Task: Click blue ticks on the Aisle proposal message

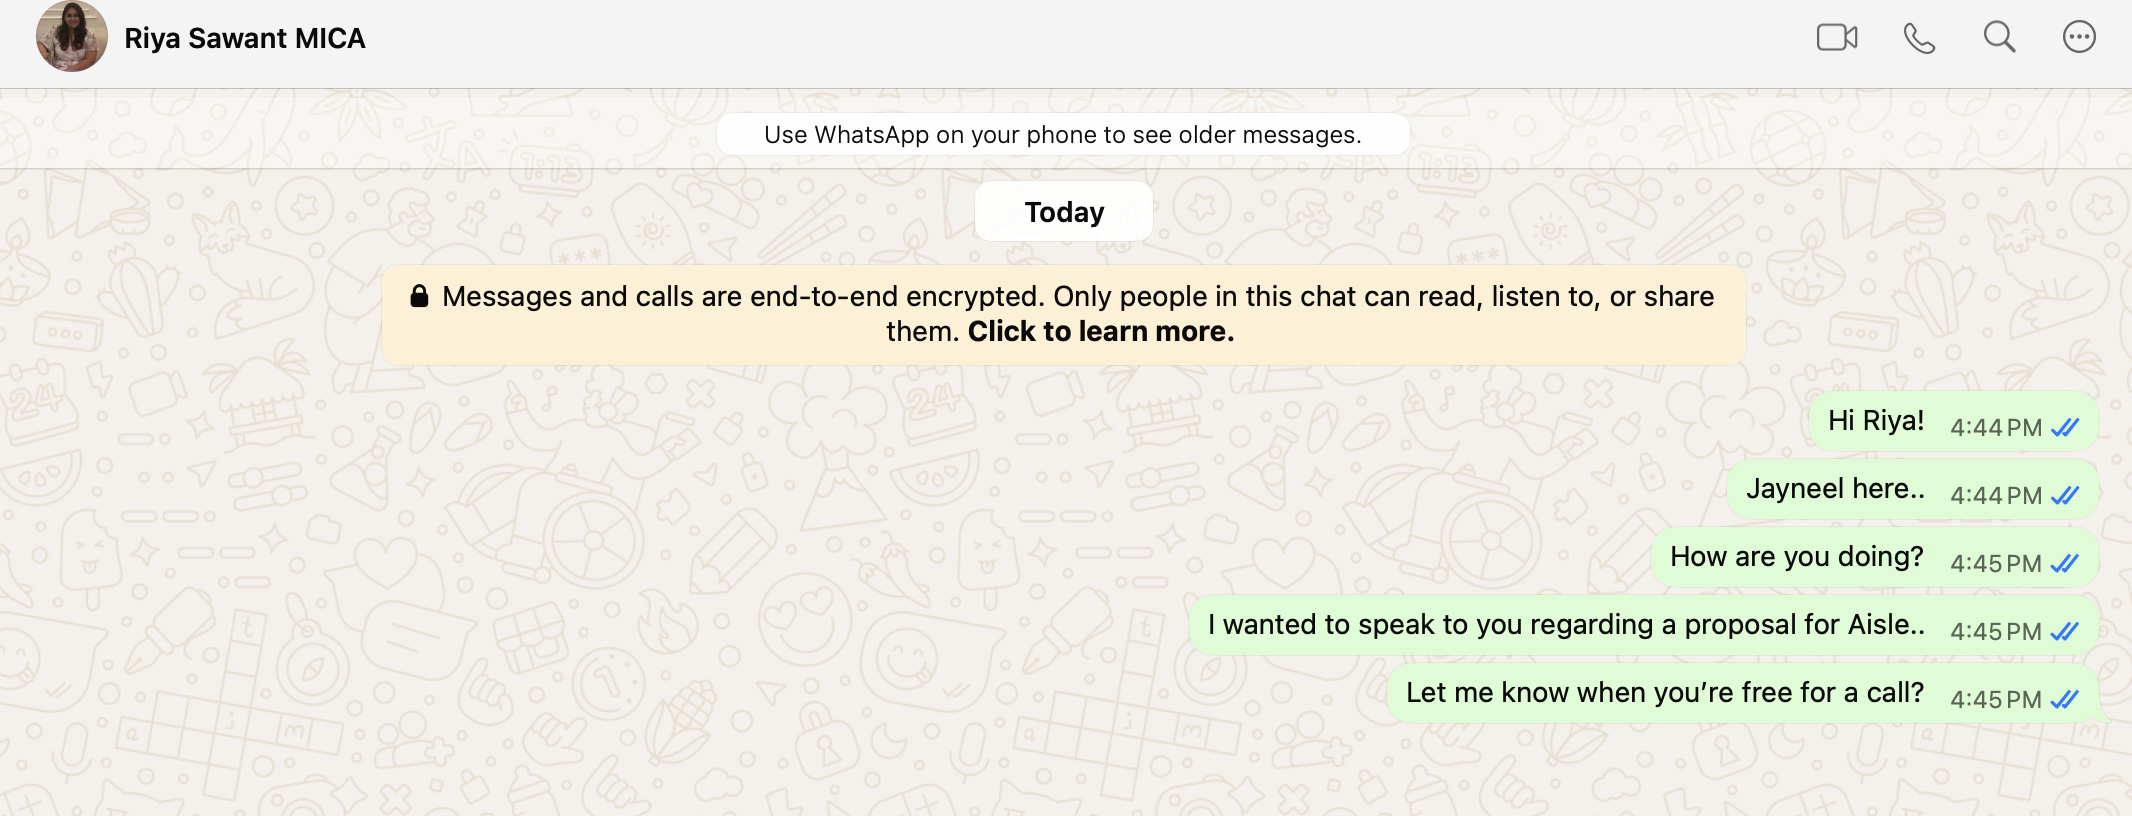Action: point(2065,632)
